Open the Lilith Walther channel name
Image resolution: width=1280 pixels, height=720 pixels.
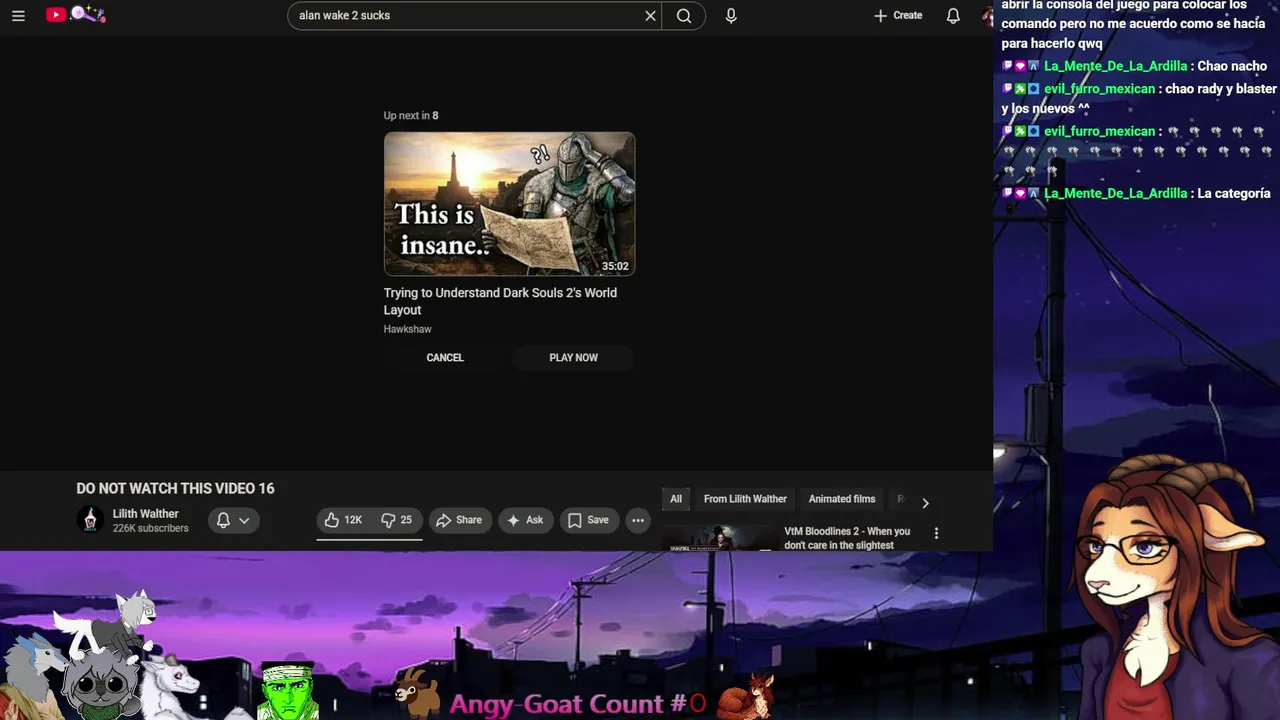tap(145, 514)
